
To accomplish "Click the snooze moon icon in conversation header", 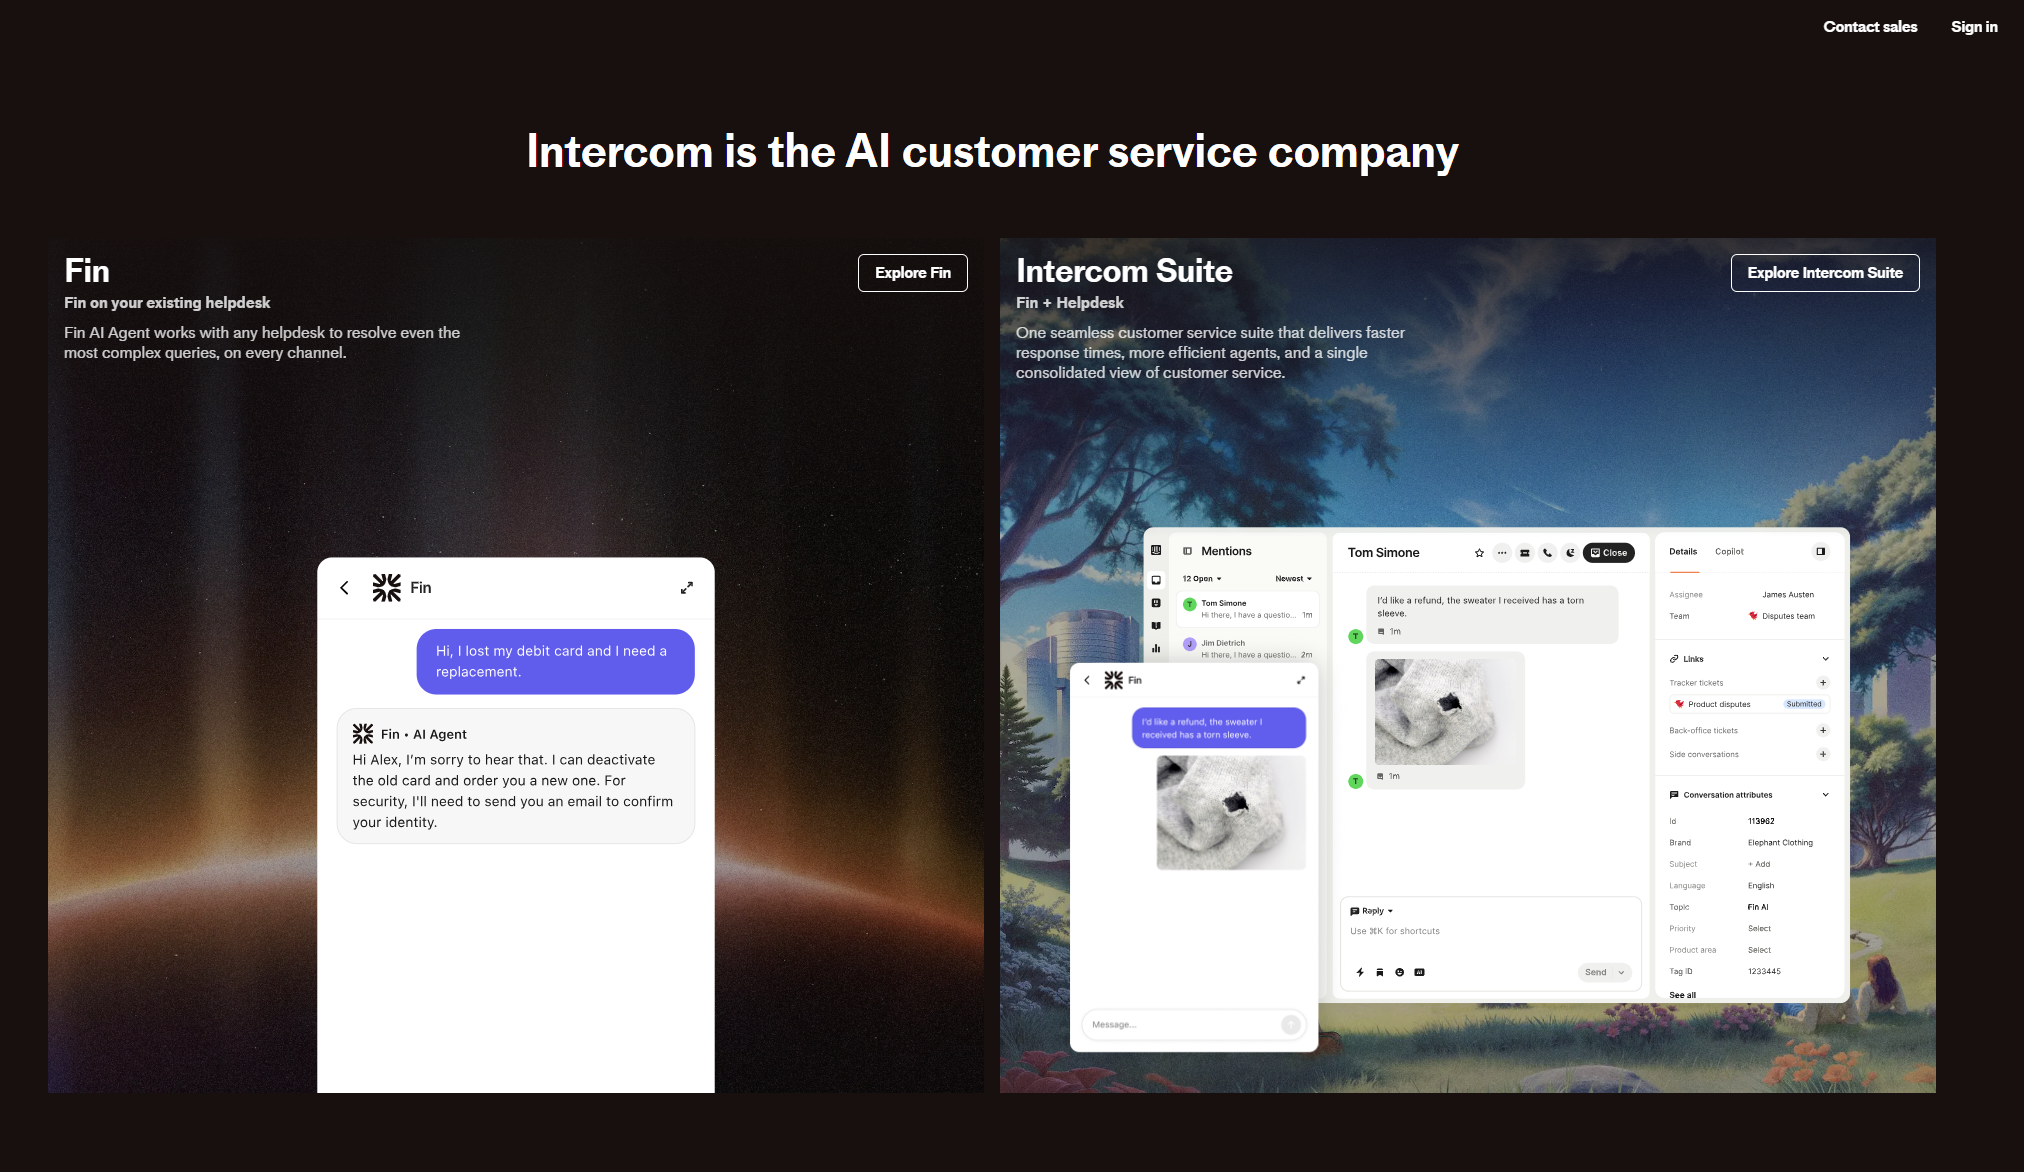I will coord(1570,553).
